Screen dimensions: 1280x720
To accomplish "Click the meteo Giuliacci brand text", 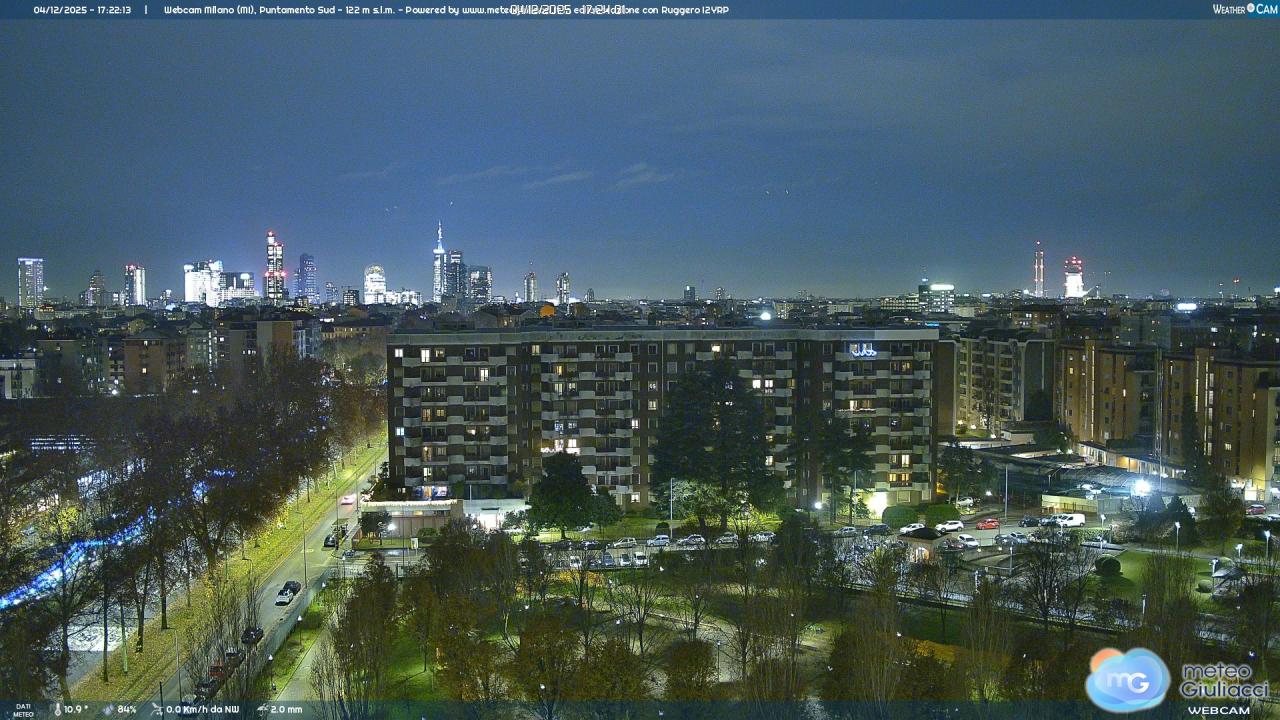I will coord(1224,681).
